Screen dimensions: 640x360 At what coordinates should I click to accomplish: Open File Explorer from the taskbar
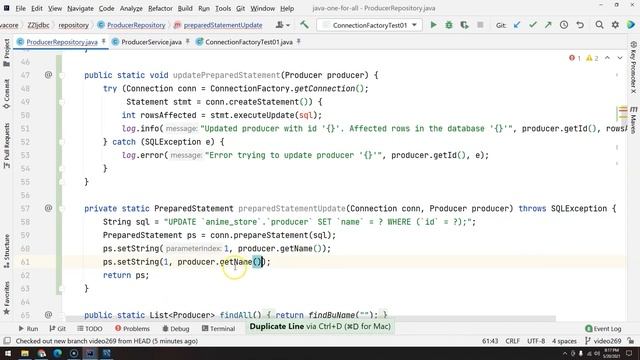point(25,353)
